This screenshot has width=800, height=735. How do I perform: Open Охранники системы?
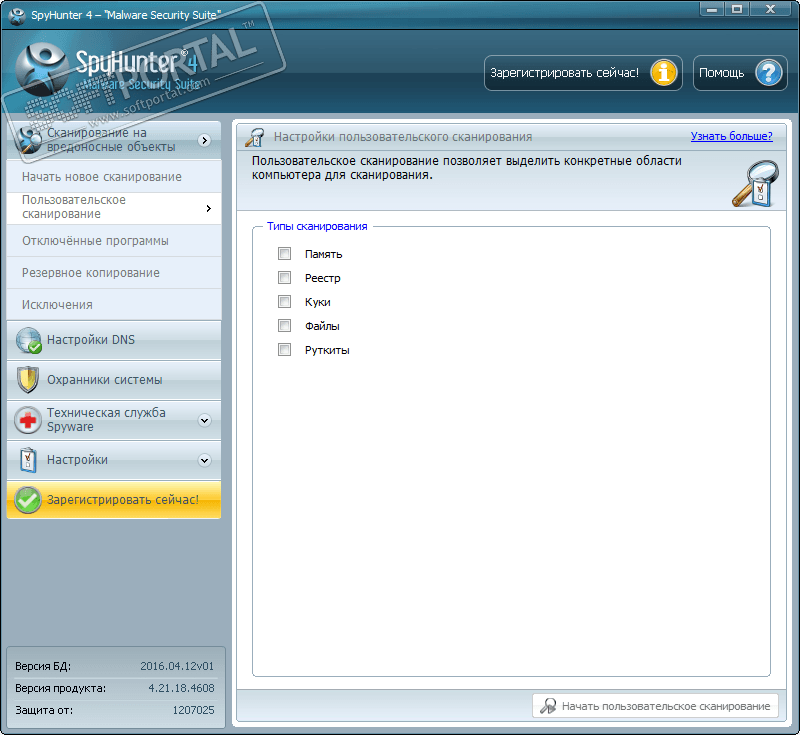114,380
